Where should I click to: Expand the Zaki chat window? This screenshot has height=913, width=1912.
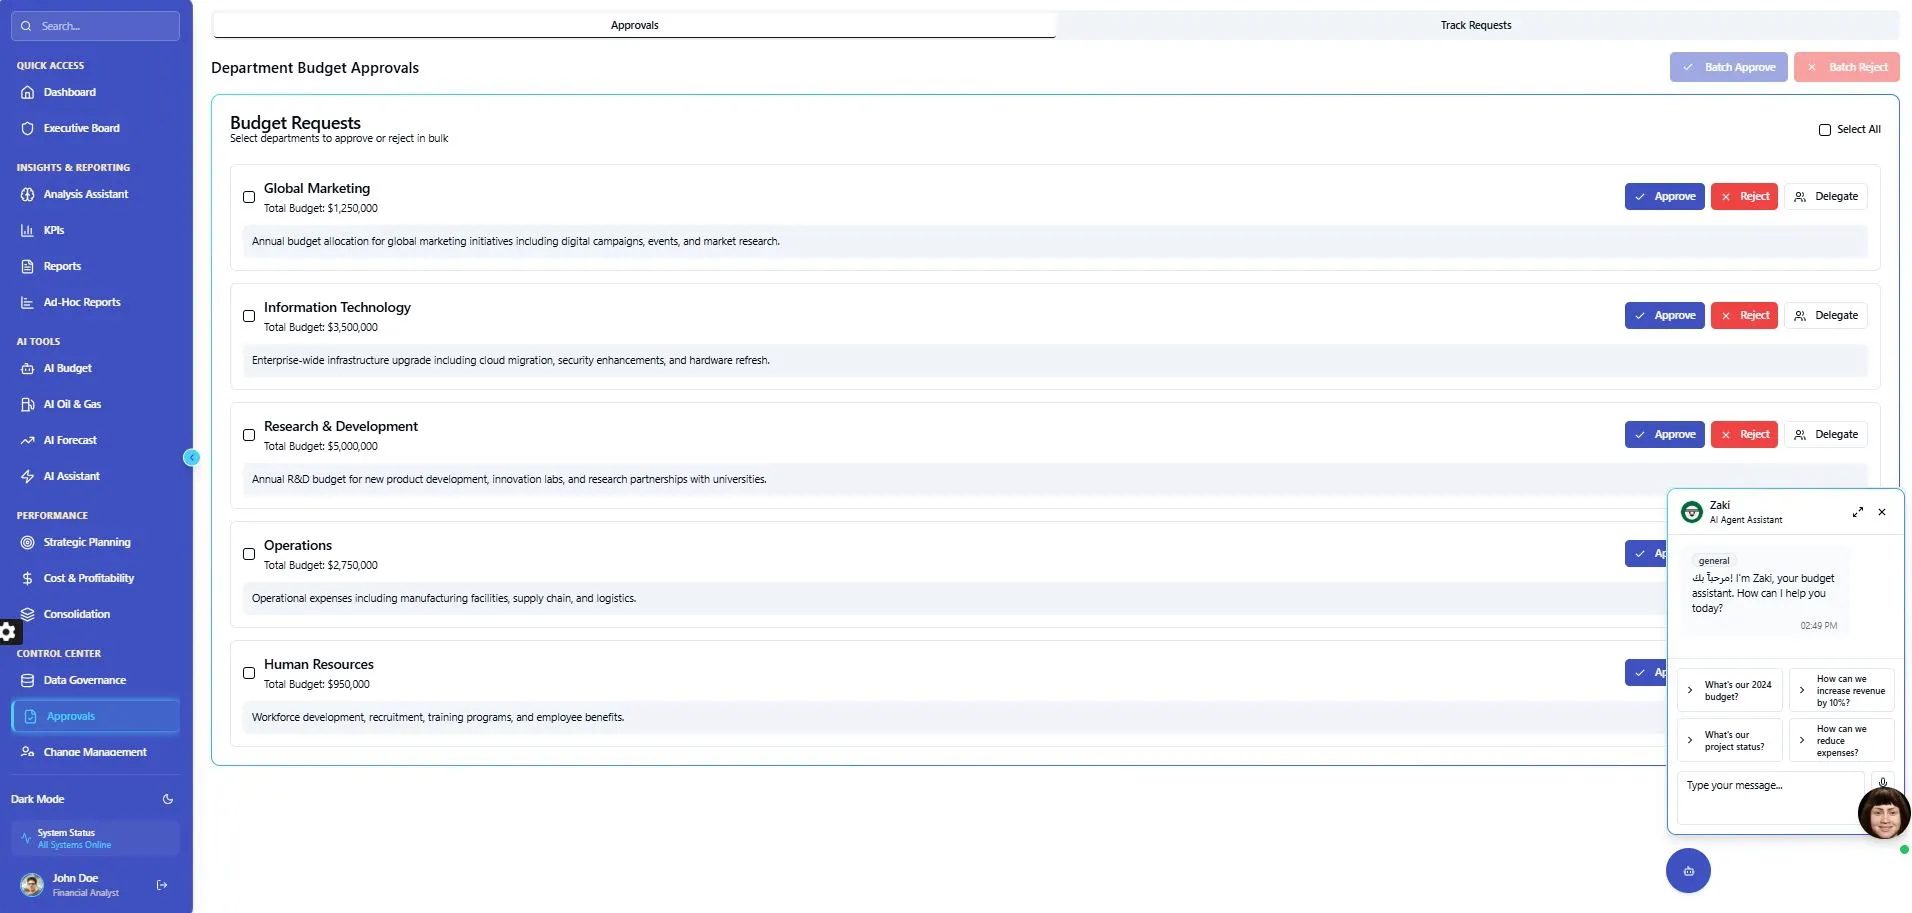(x=1857, y=512)
